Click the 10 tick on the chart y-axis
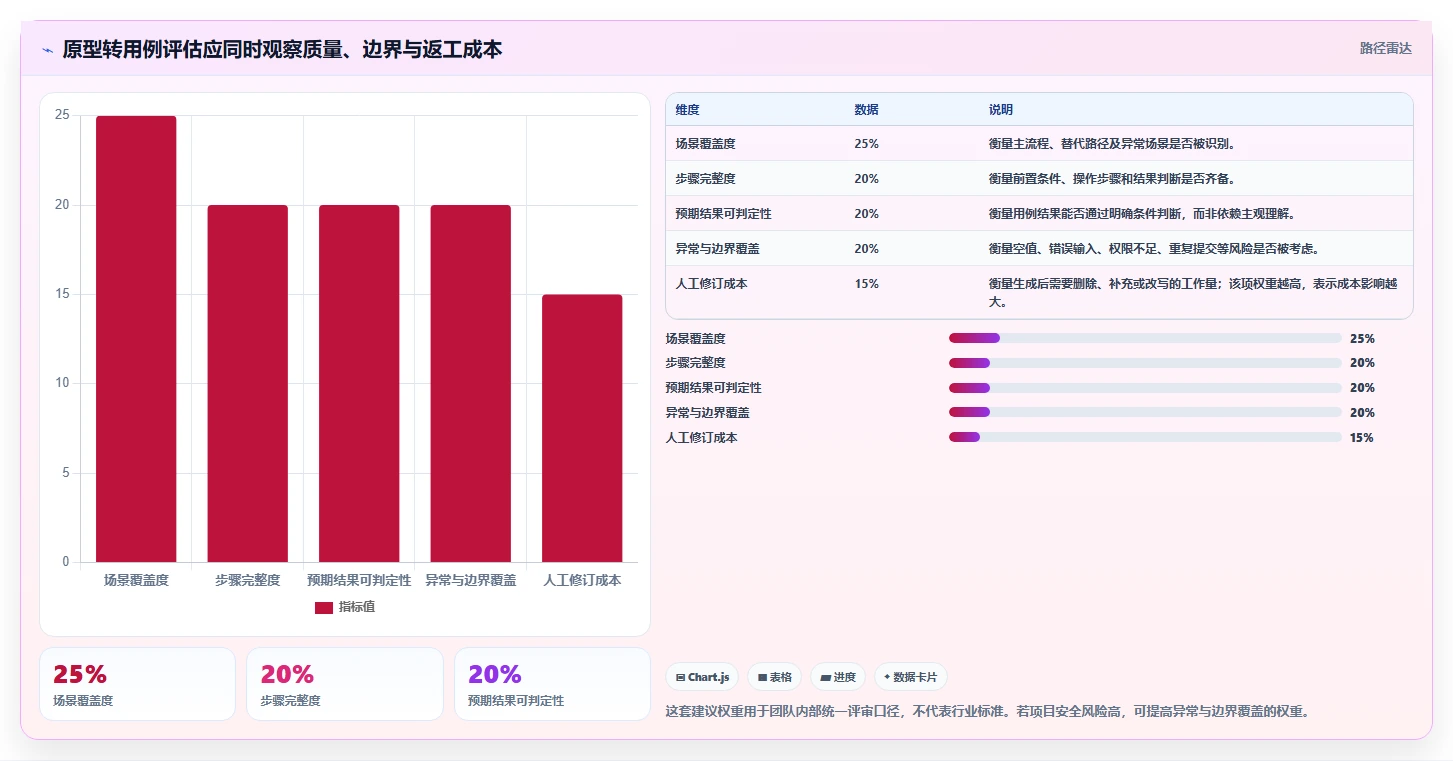 point(62,383)
